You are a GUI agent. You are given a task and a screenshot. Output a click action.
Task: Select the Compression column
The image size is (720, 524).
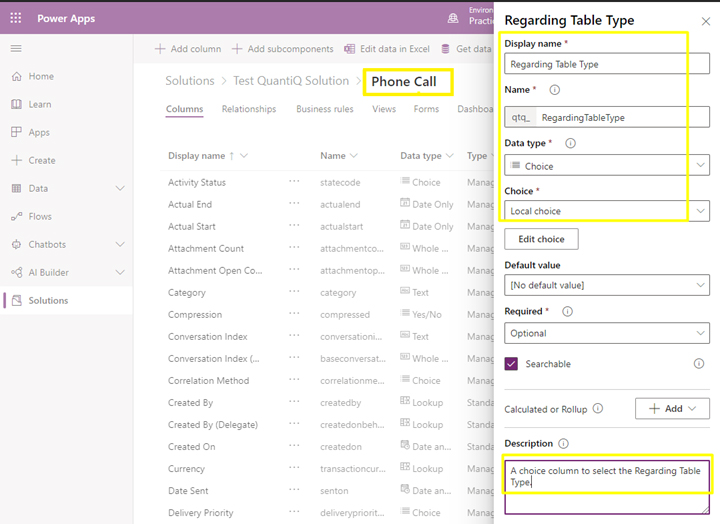(195, 315)
